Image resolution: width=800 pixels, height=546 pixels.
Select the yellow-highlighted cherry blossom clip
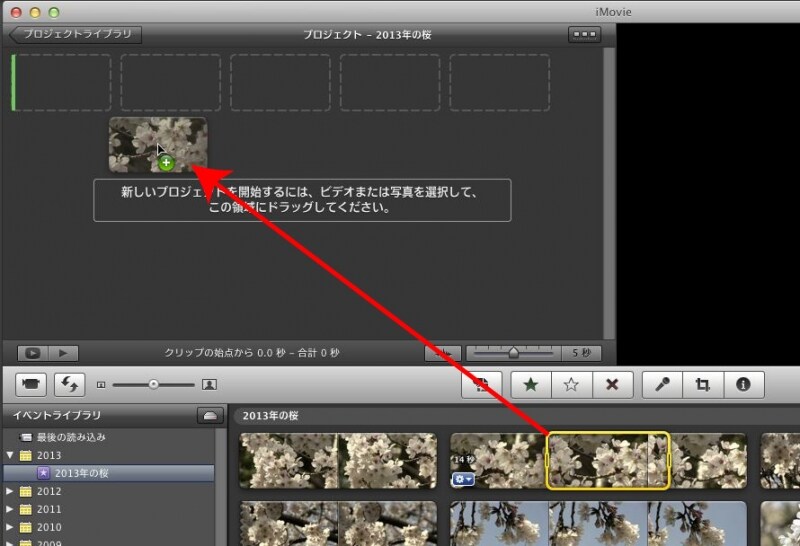[x=606, y=461]
